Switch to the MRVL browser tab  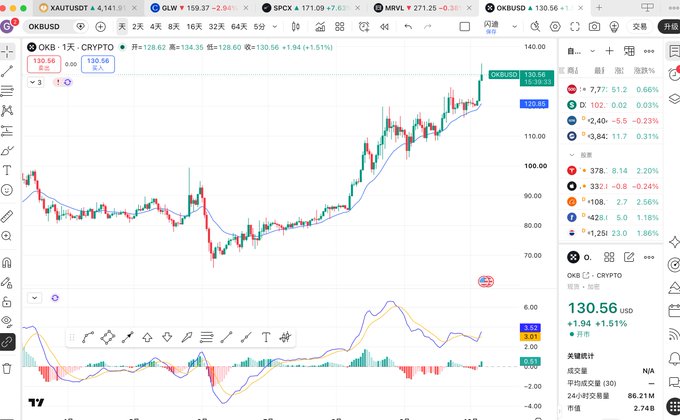pos(423,8)
